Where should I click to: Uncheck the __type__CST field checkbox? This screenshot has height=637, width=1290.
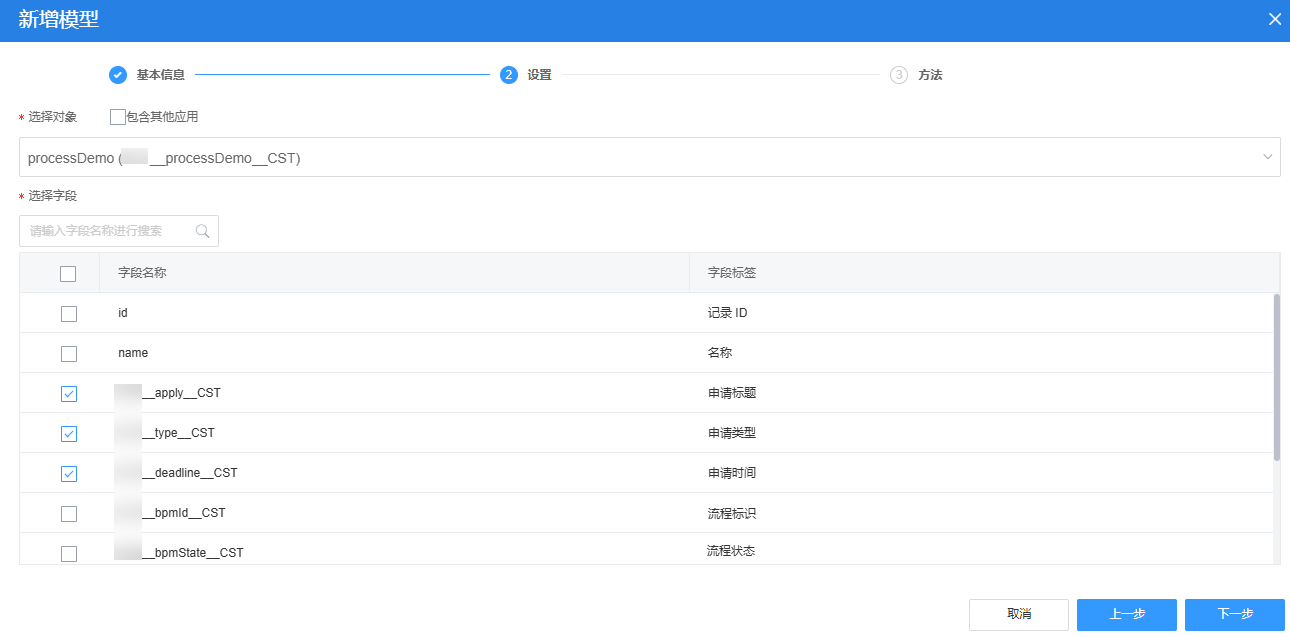click(x=68, y=433)
